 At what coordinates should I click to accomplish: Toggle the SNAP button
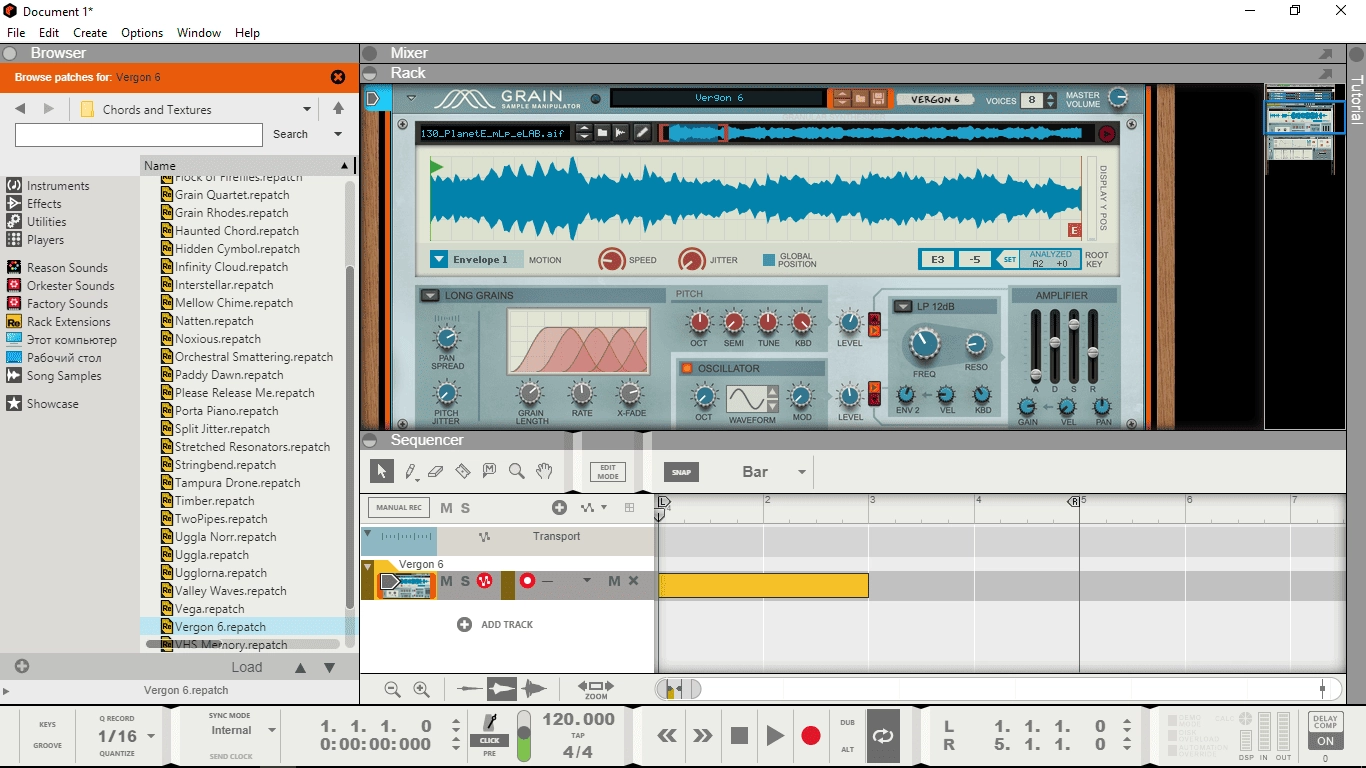[x=682, y=472]
